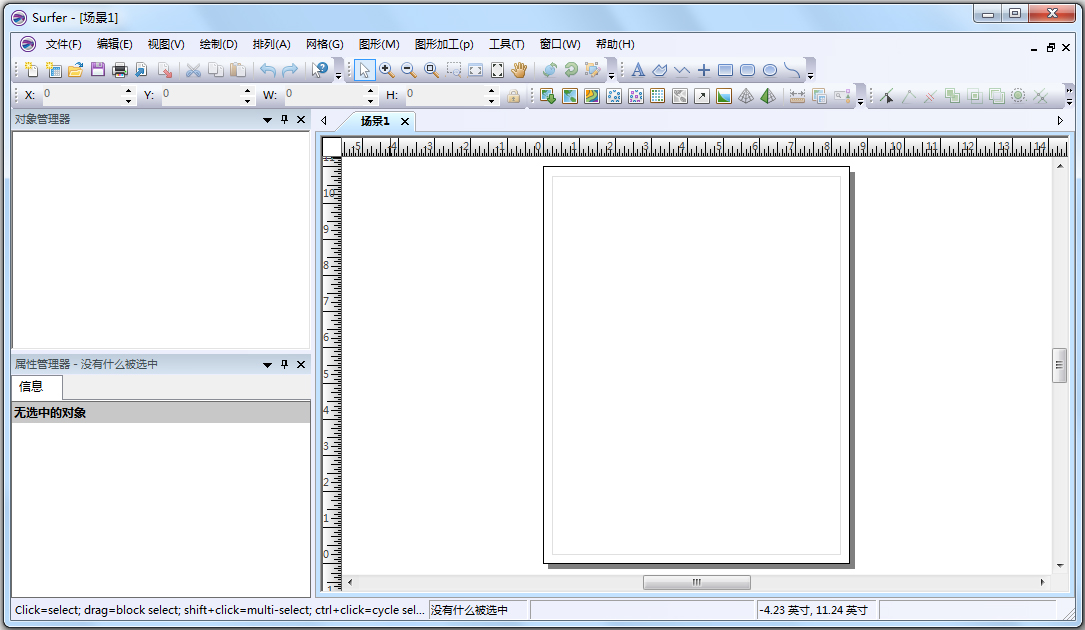The height and width of the screenshot is (630, 1085).
Task: Select the Pan hand tool
Action: coord(520,69)
